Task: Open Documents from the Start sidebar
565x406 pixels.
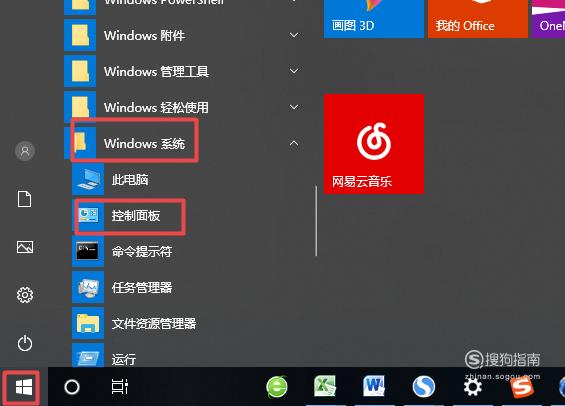Action: click(25, 199)
